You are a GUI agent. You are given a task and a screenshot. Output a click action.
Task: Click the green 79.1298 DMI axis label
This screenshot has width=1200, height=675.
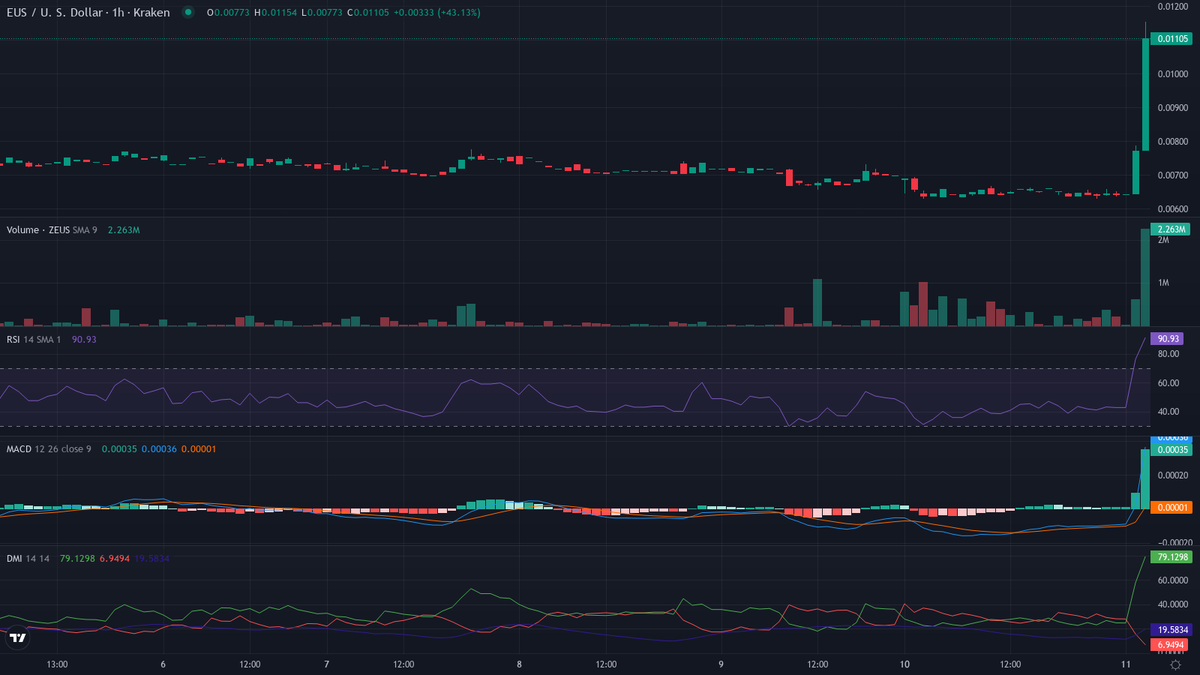coord(1171,556)
